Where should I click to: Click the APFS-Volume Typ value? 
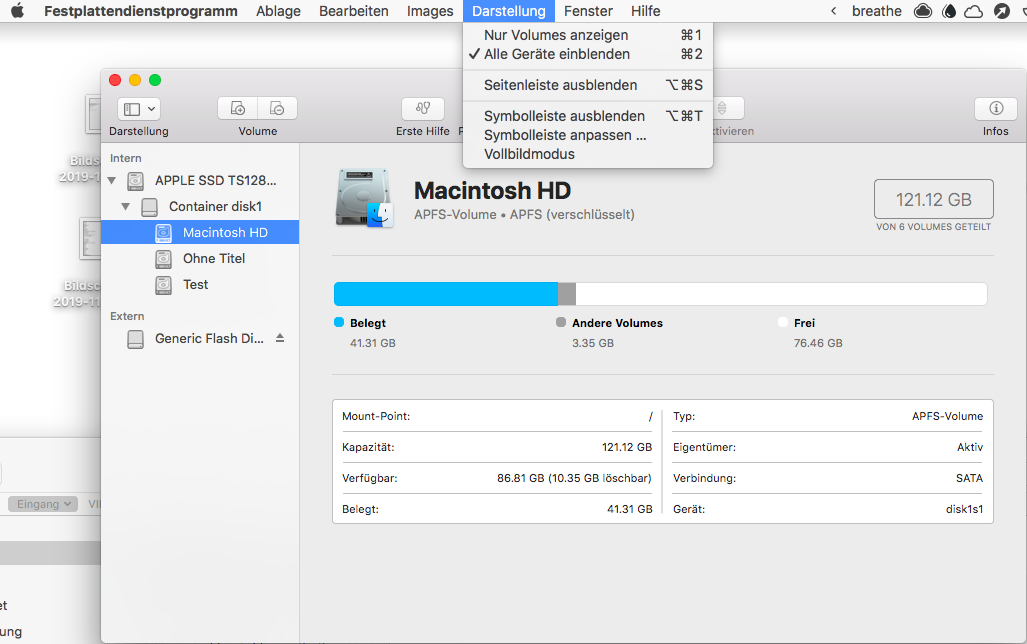[947, 416]
